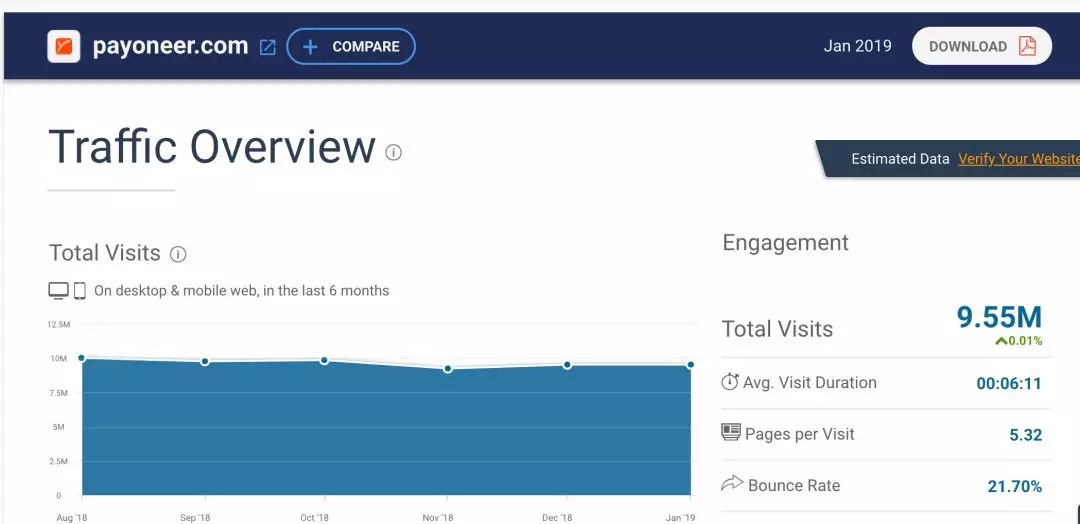This screenshot has height=524, width=1080.
Task: Click info icon next to Total Visits title
Action: [178, 254]
